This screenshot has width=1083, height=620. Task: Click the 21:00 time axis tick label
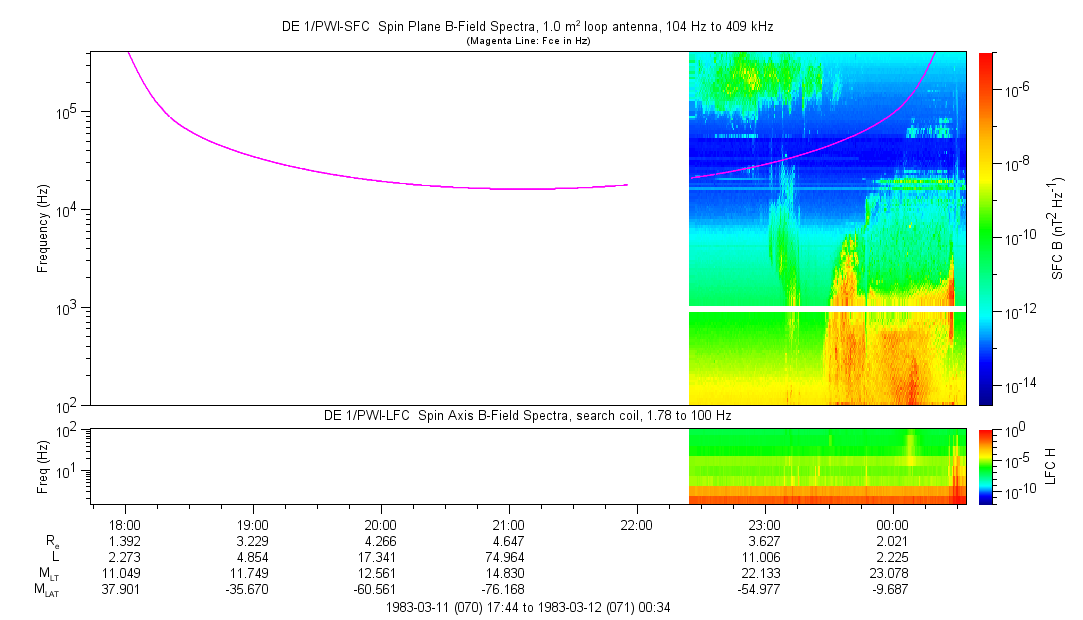(508, 524)
